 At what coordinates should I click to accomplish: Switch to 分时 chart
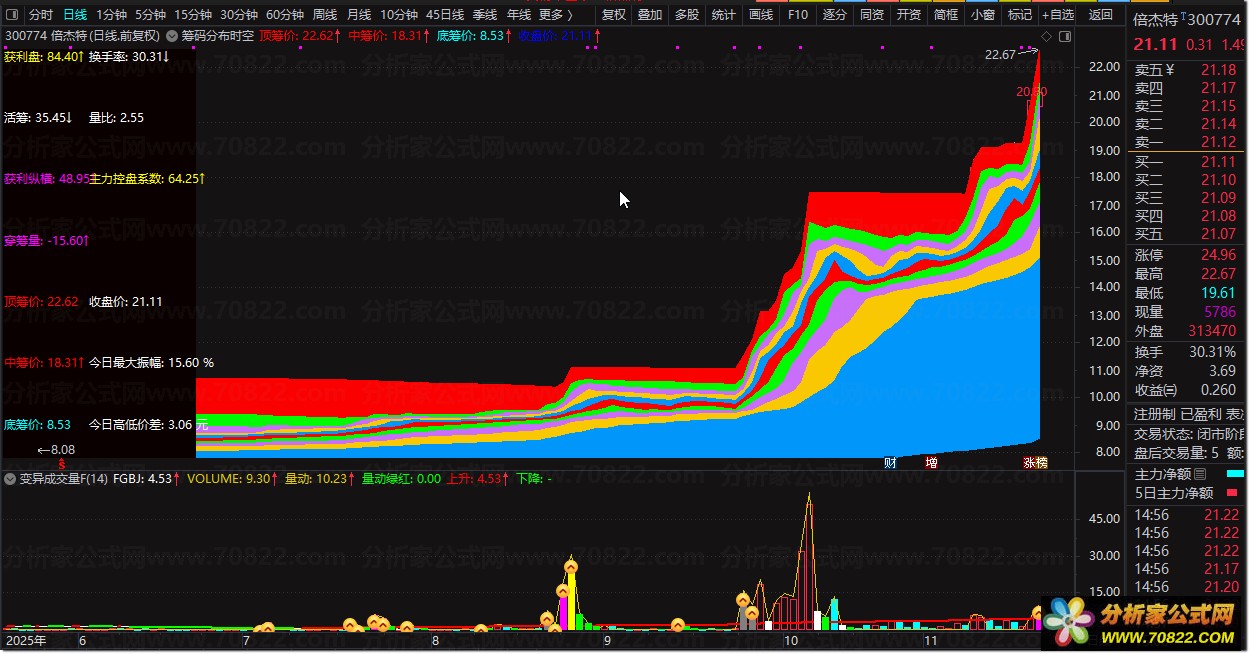pyautogui.click(x=41, y=15)
